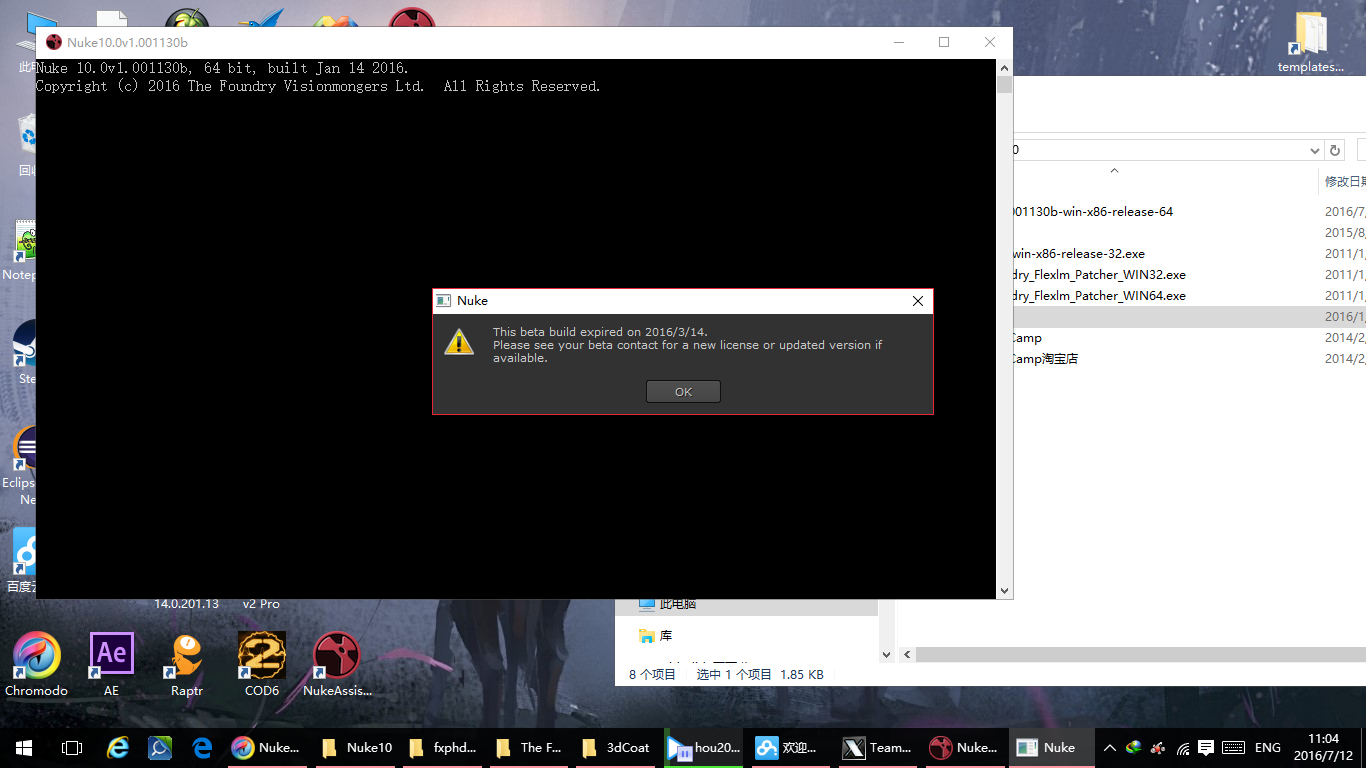Image resolution: width=1366 pixels, height=768 pixels.
Task: Refresh the Explorer folder view
Action: click(1334, 150)
